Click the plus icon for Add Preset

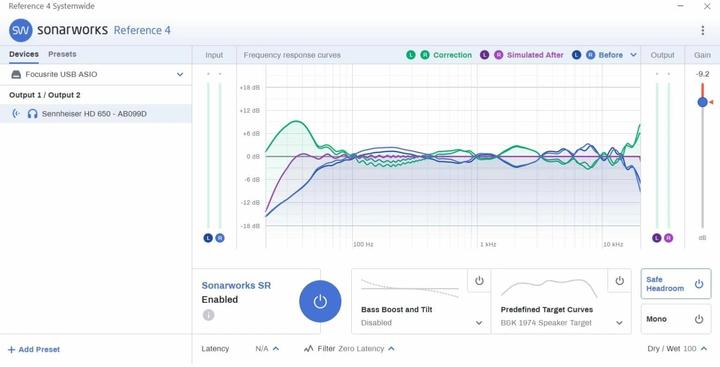coord(11,350)
